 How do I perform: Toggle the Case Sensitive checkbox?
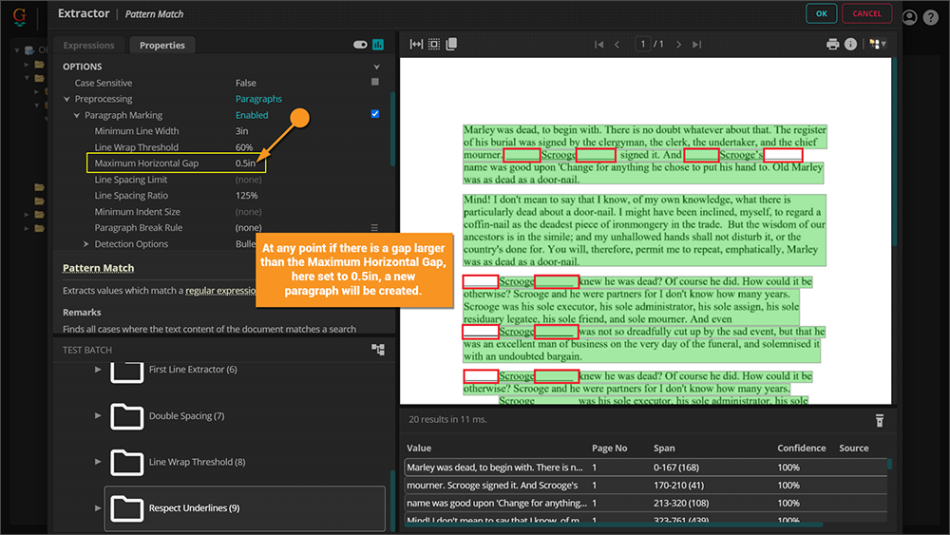pos(375,82)
